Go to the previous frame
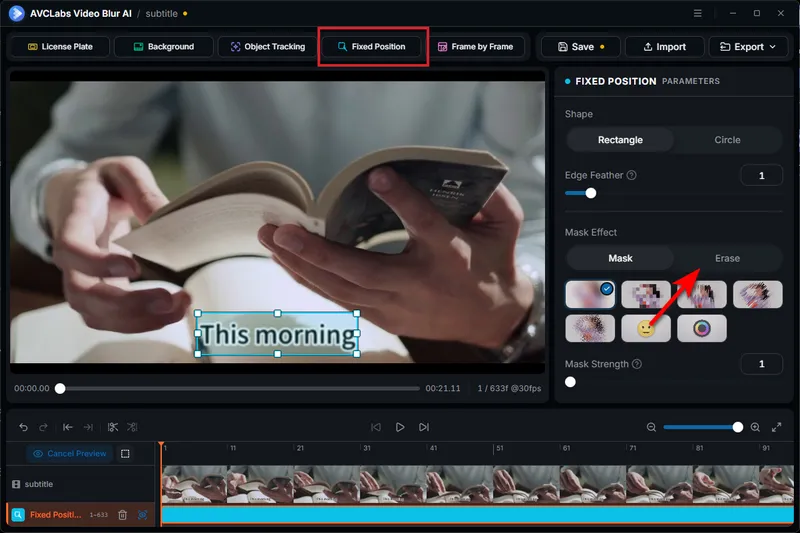800x533 pixels. [x=376, y=427]
